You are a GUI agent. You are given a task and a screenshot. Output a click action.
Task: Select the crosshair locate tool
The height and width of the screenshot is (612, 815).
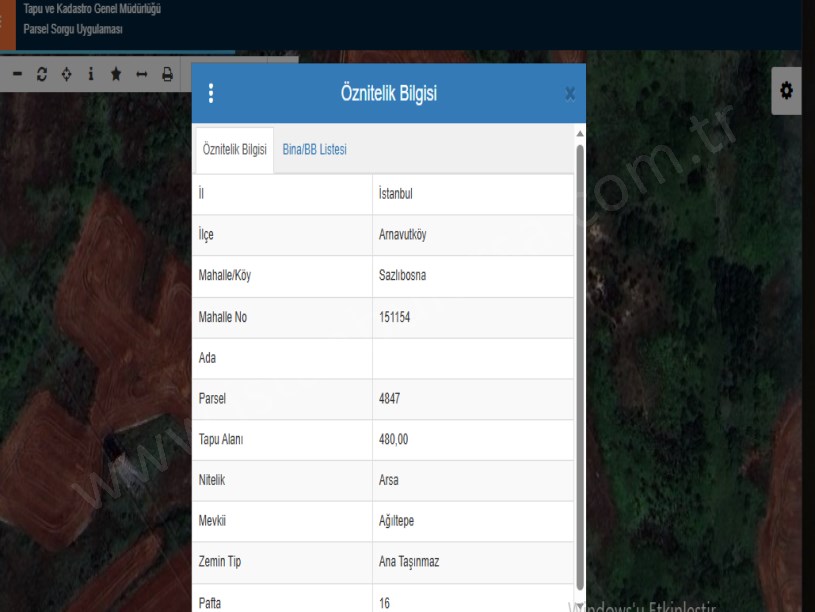click(67, 75)
